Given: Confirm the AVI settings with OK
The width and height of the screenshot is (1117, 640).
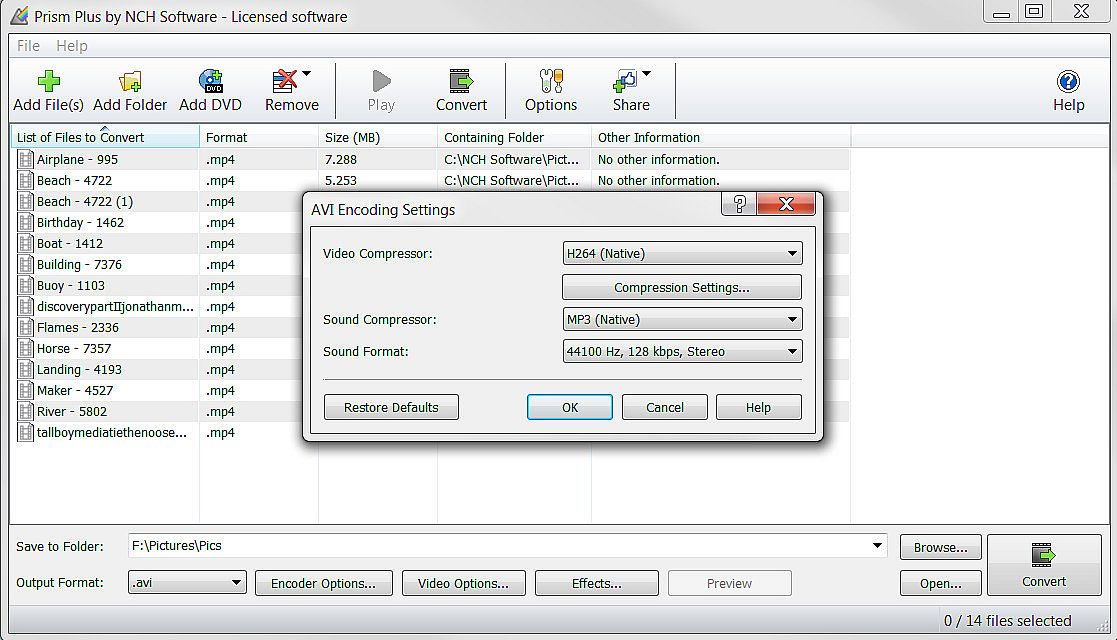Looking at the screenshot, I should (569, 407).
